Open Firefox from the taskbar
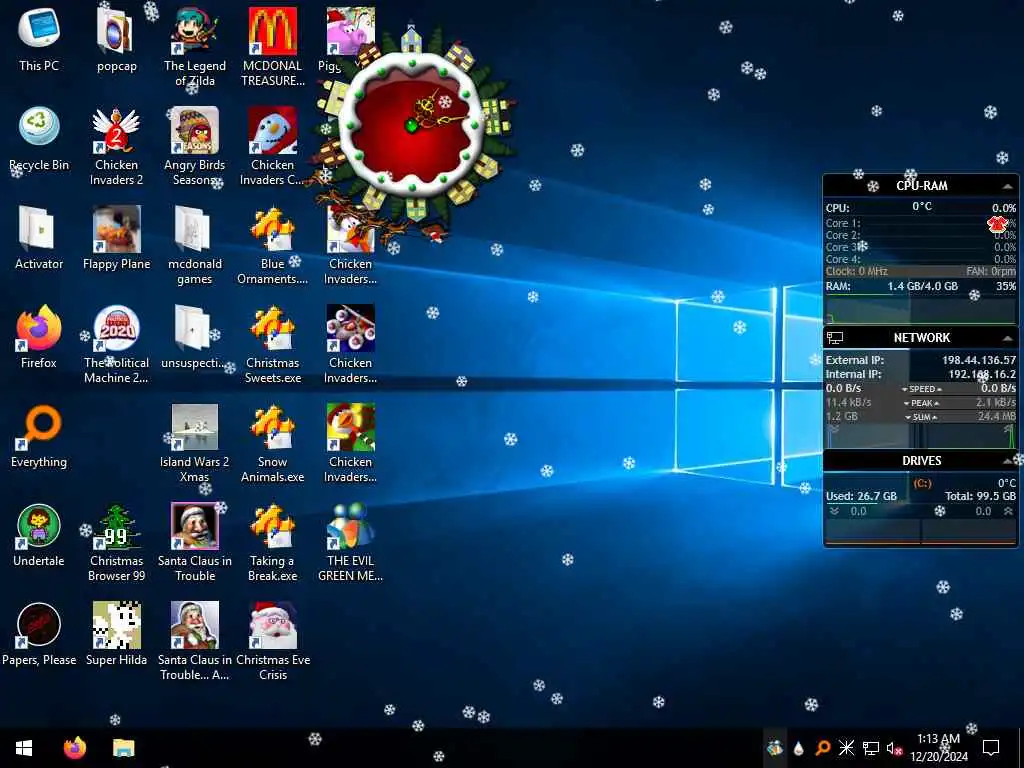The height and width of the screenshot is (768, 1024). 74,748
